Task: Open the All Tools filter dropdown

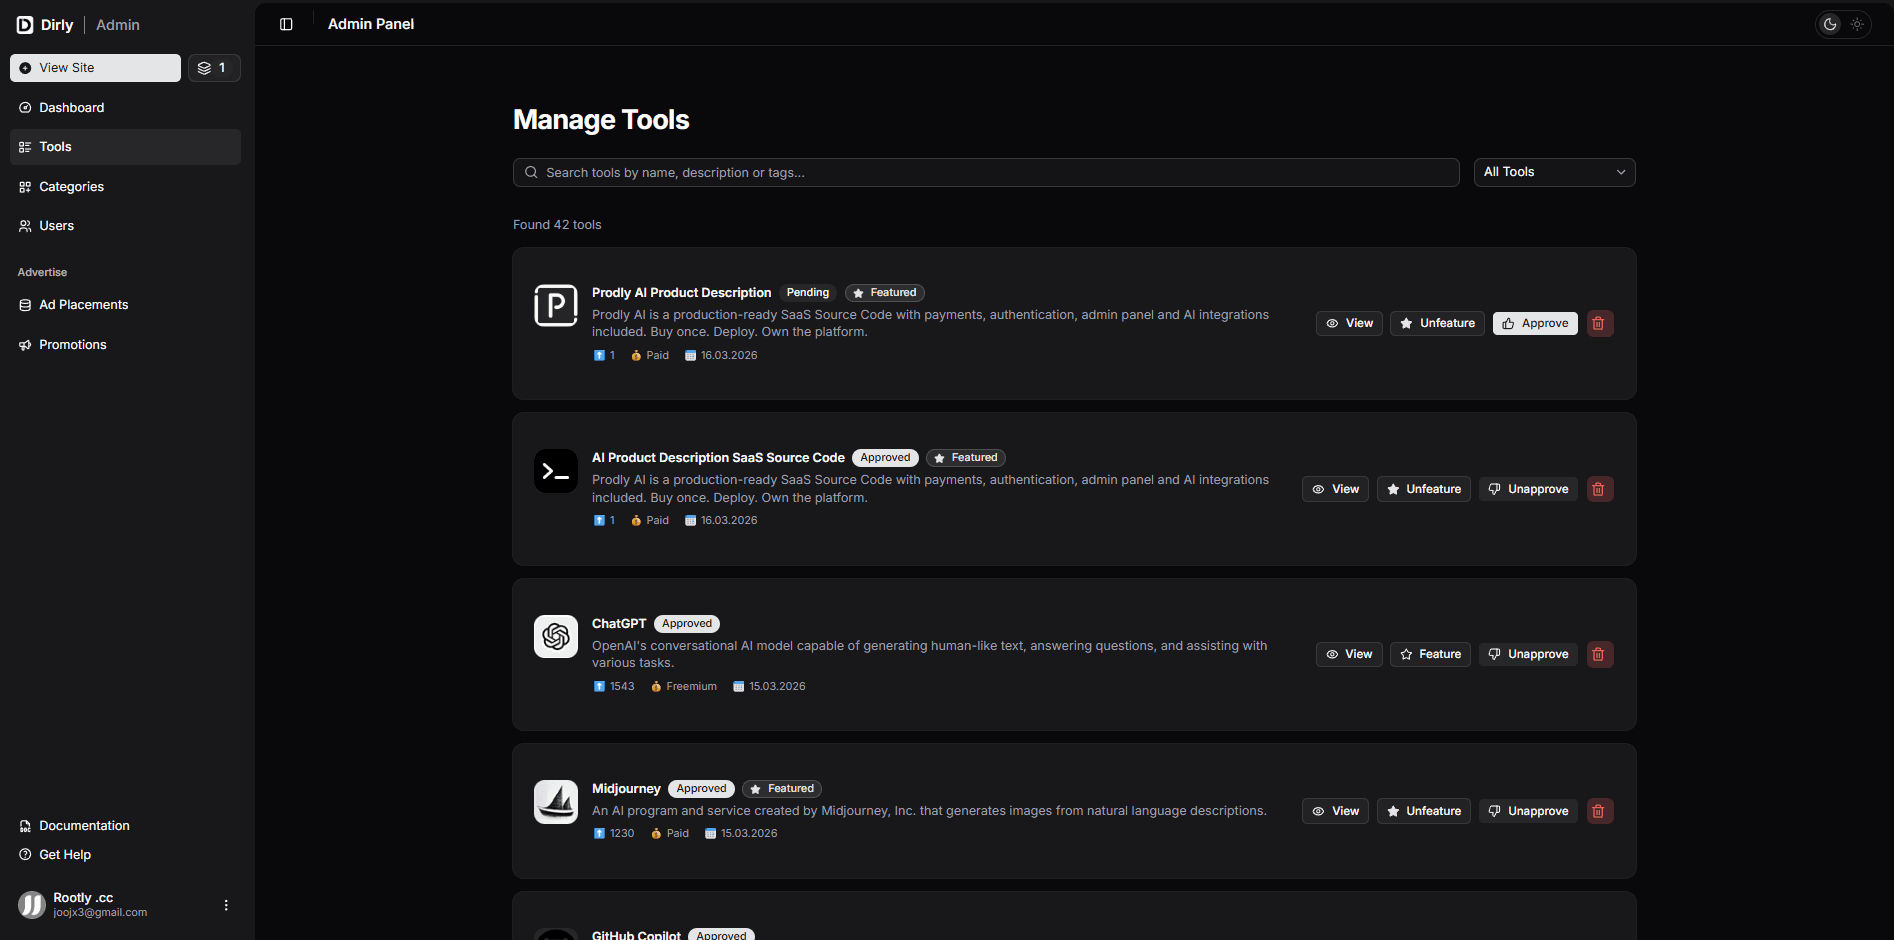Action: 1554,172
